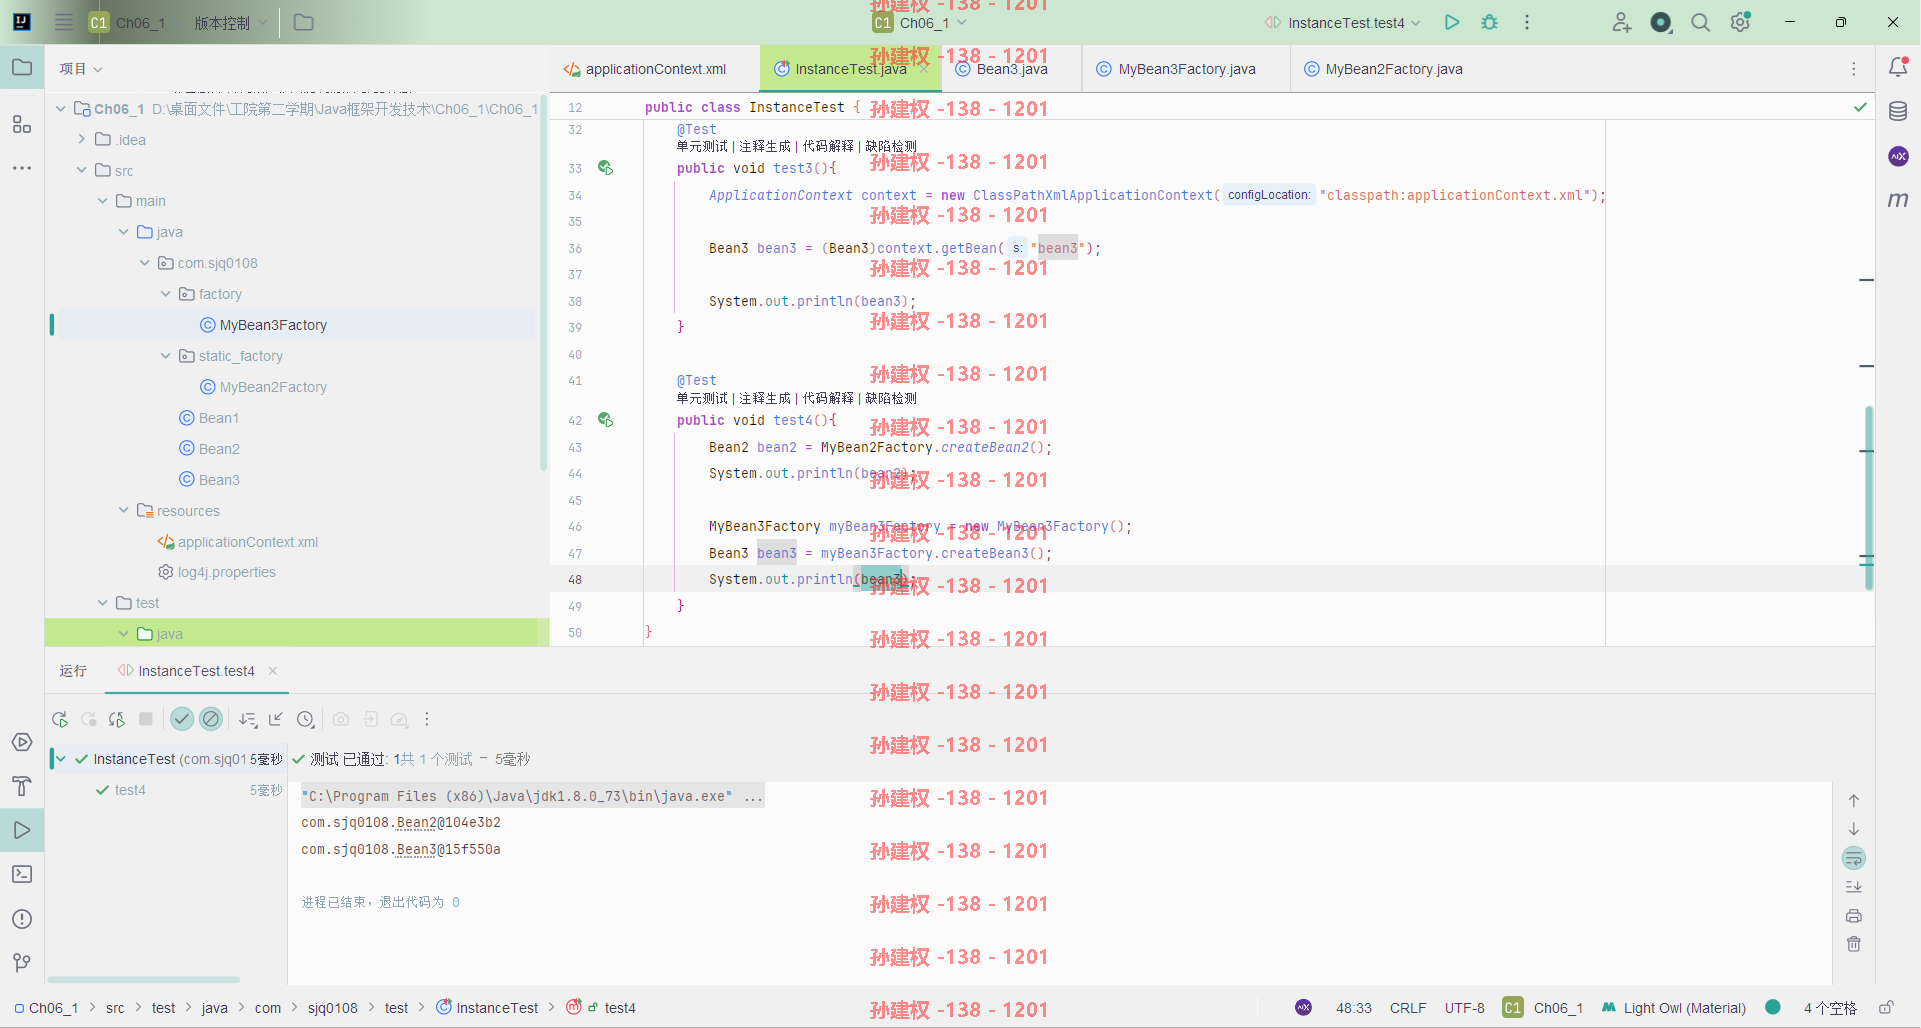Select test4 in test results tree
This screenshot has height=1028, width=1921.
coord(130,790)
